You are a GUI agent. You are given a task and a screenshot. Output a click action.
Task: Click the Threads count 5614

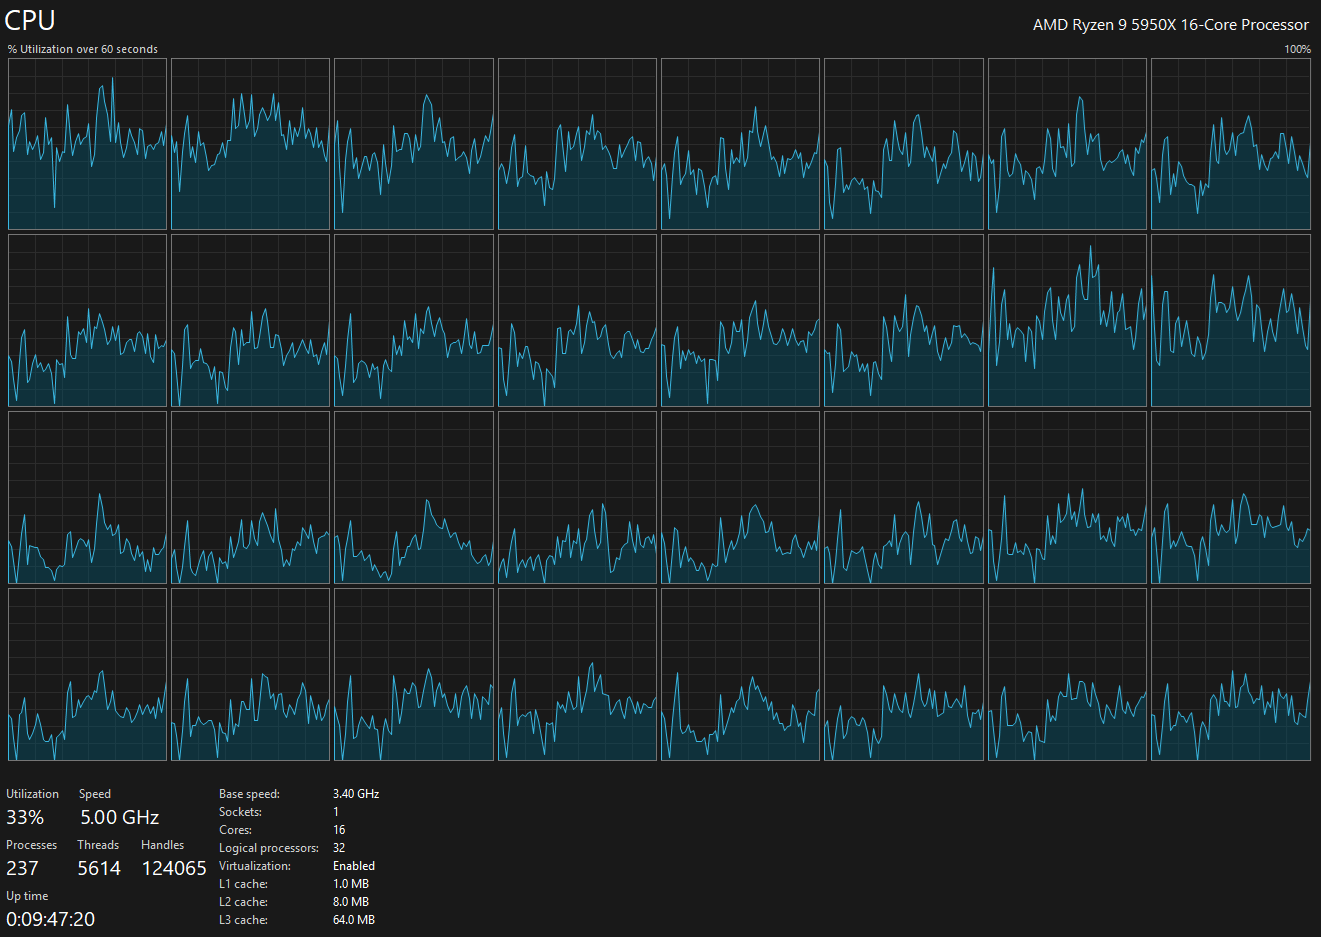pyautogui.click(x=99, y=868)
